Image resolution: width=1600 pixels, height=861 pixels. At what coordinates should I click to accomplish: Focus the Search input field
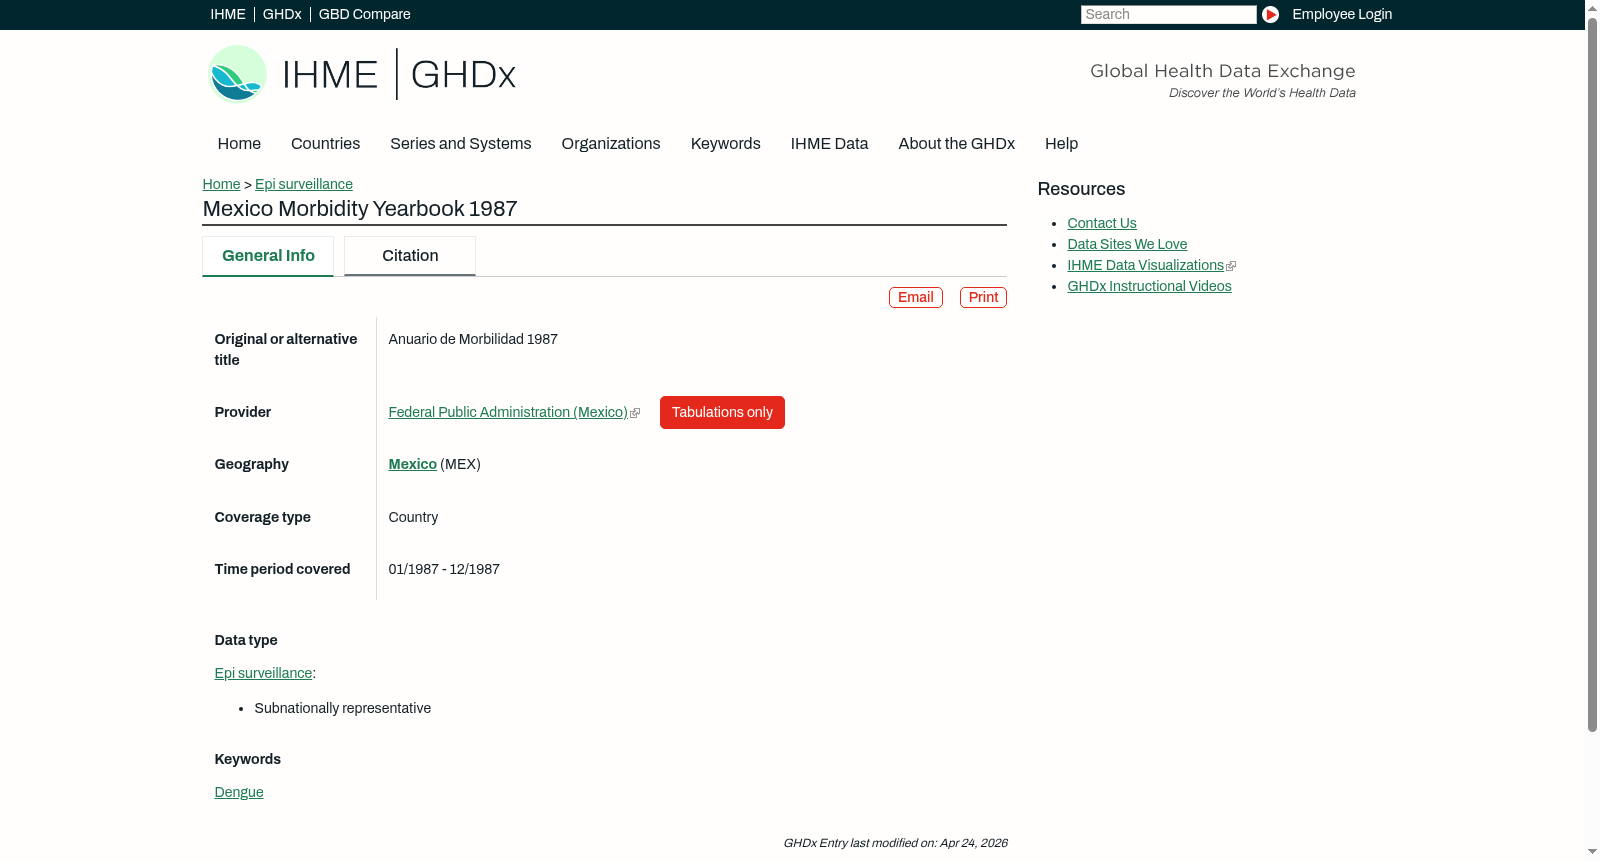[1168, 14]
